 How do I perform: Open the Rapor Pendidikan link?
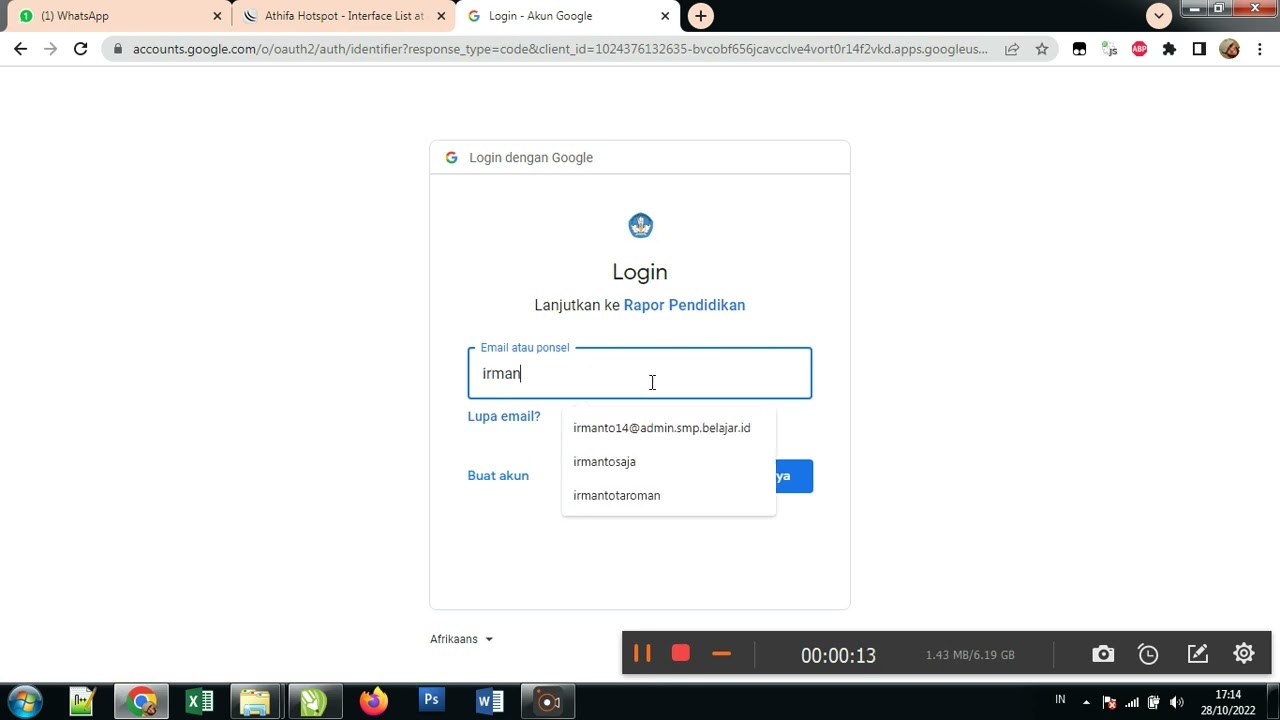click(x=684, y=305)
